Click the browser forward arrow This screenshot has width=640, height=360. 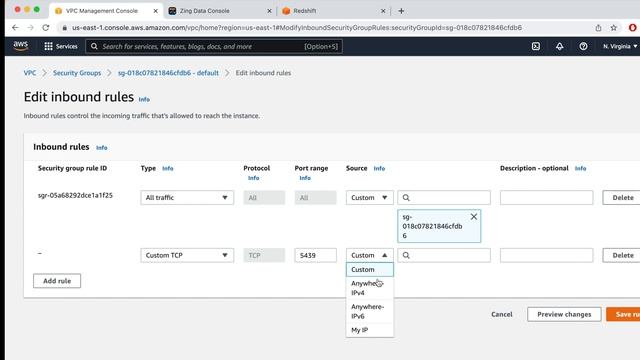[x=30, y=27]
